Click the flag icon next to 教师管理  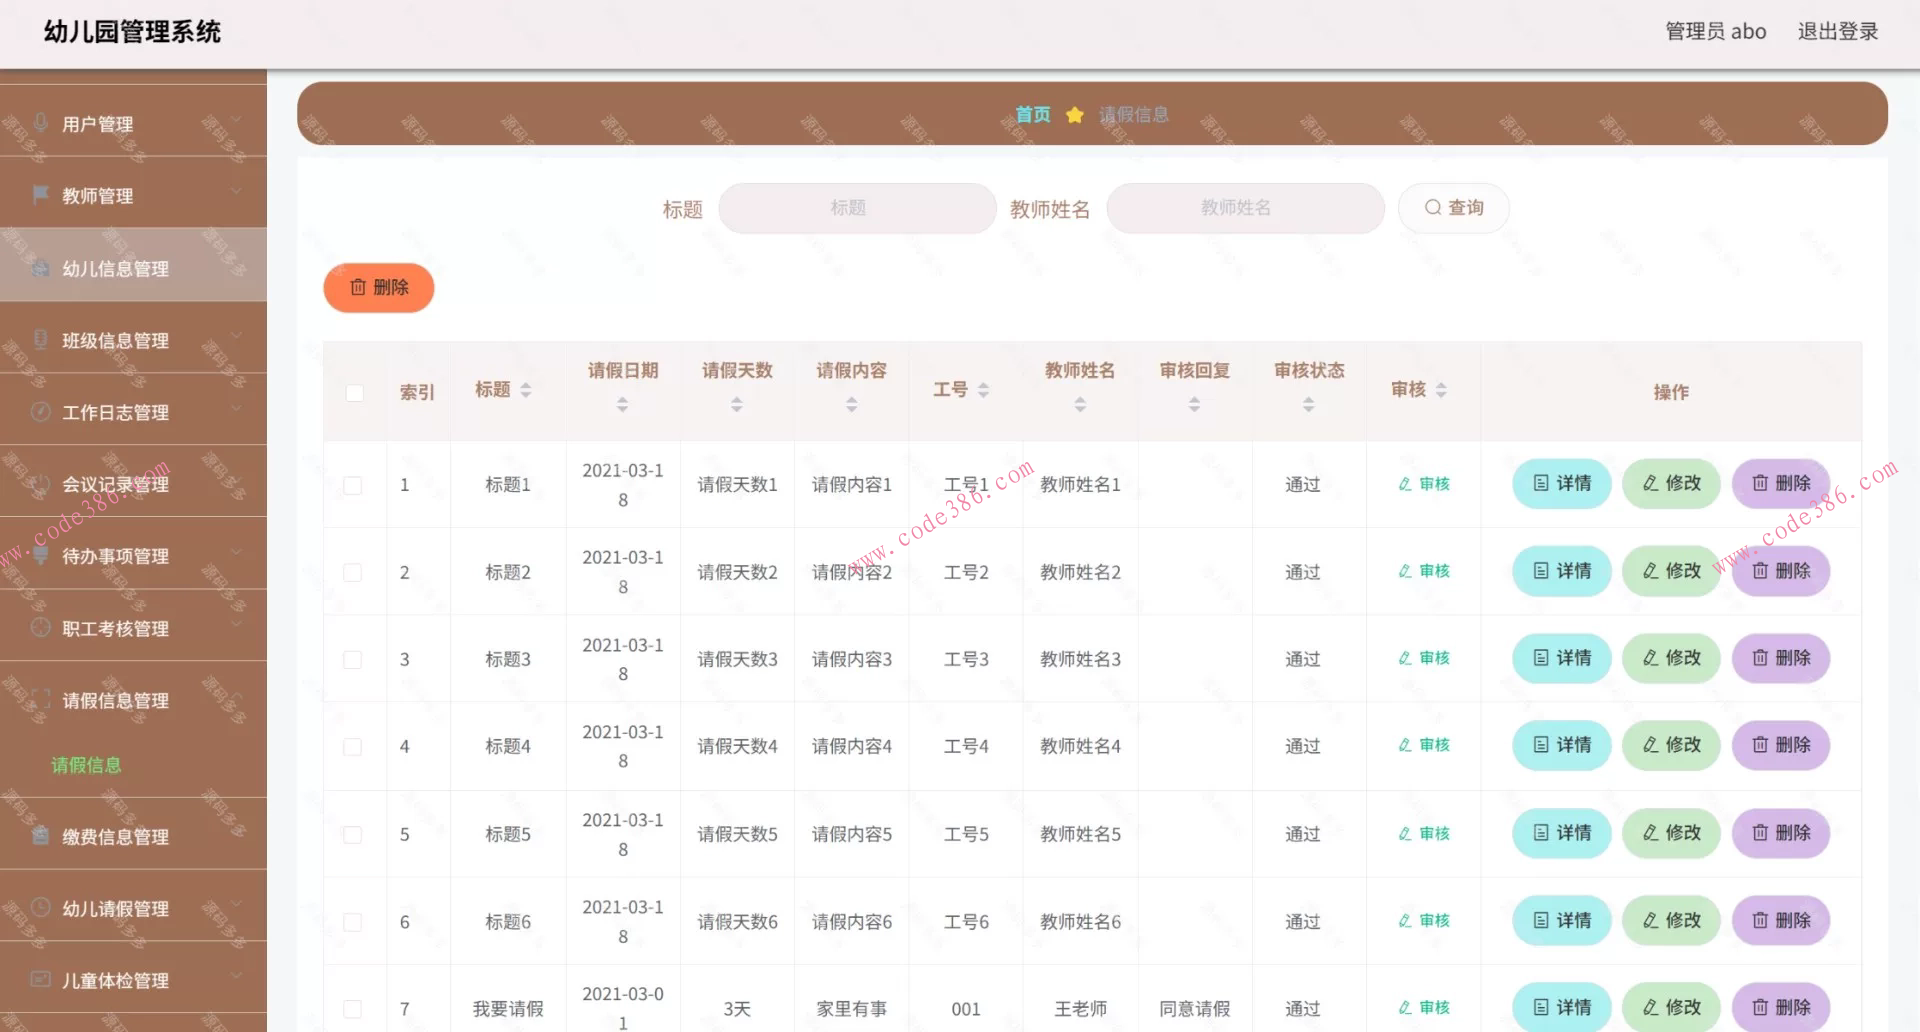[x=40, y=195]
